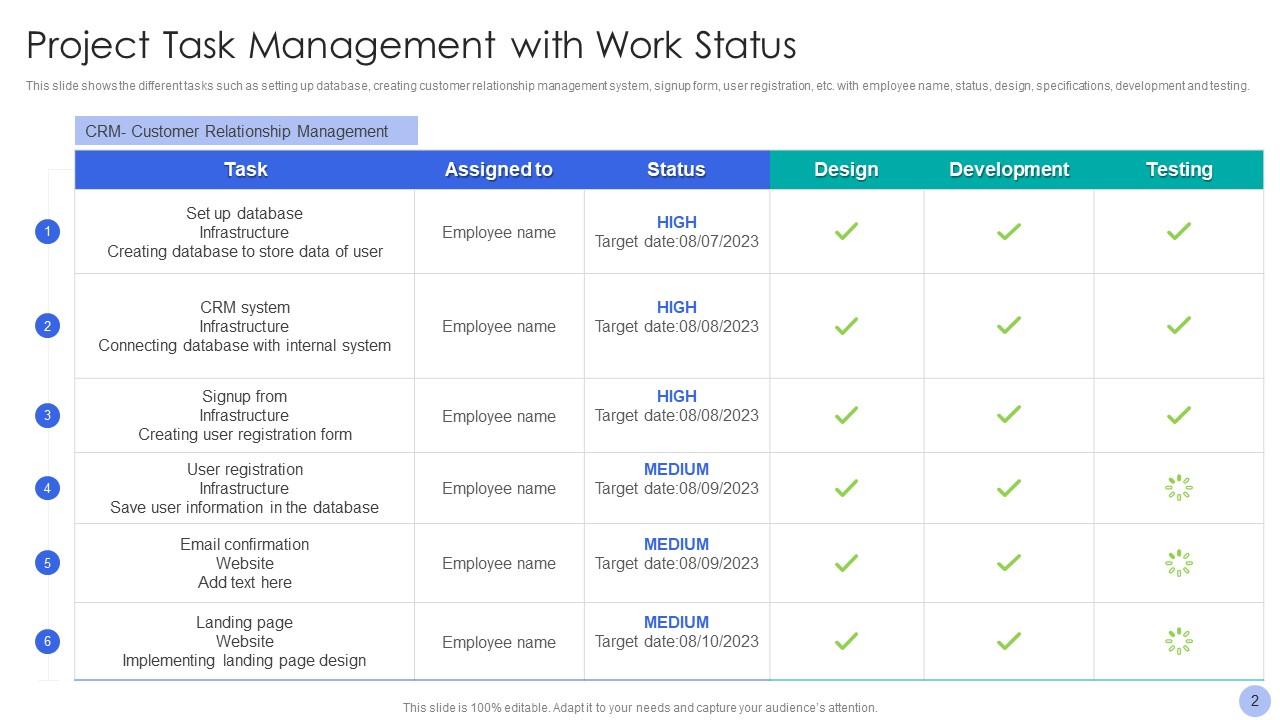
Task: Click the Development column header
Action: 1008,170
